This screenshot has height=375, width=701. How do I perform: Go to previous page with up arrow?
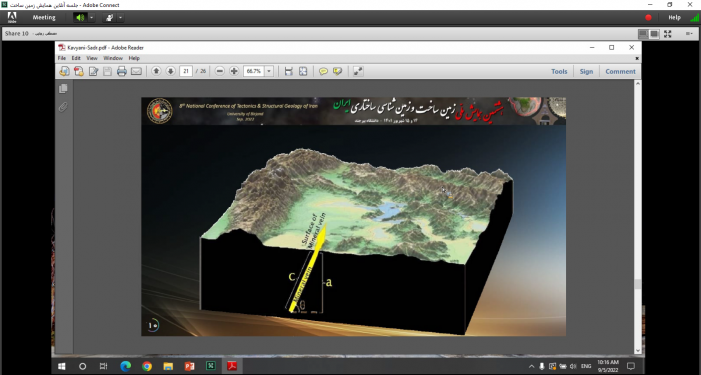156,71
